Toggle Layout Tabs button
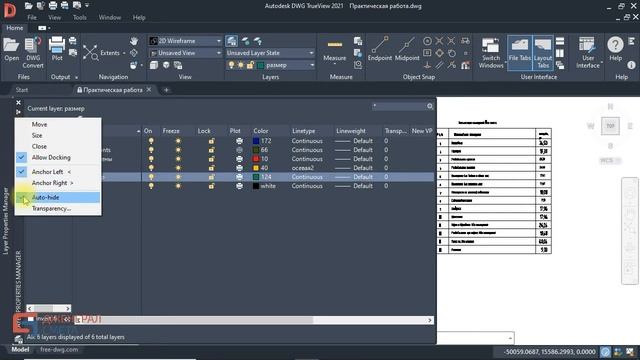 point(543,53)
